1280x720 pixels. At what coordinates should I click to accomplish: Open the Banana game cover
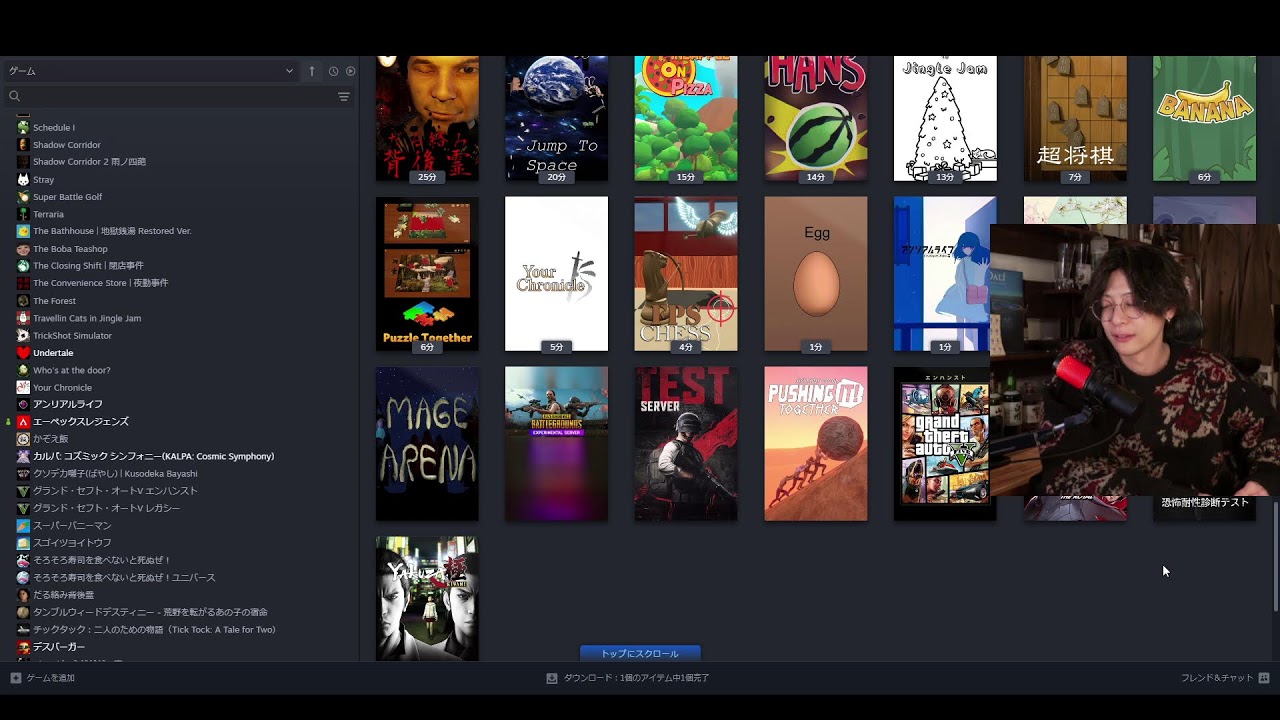pos(1204,119)
